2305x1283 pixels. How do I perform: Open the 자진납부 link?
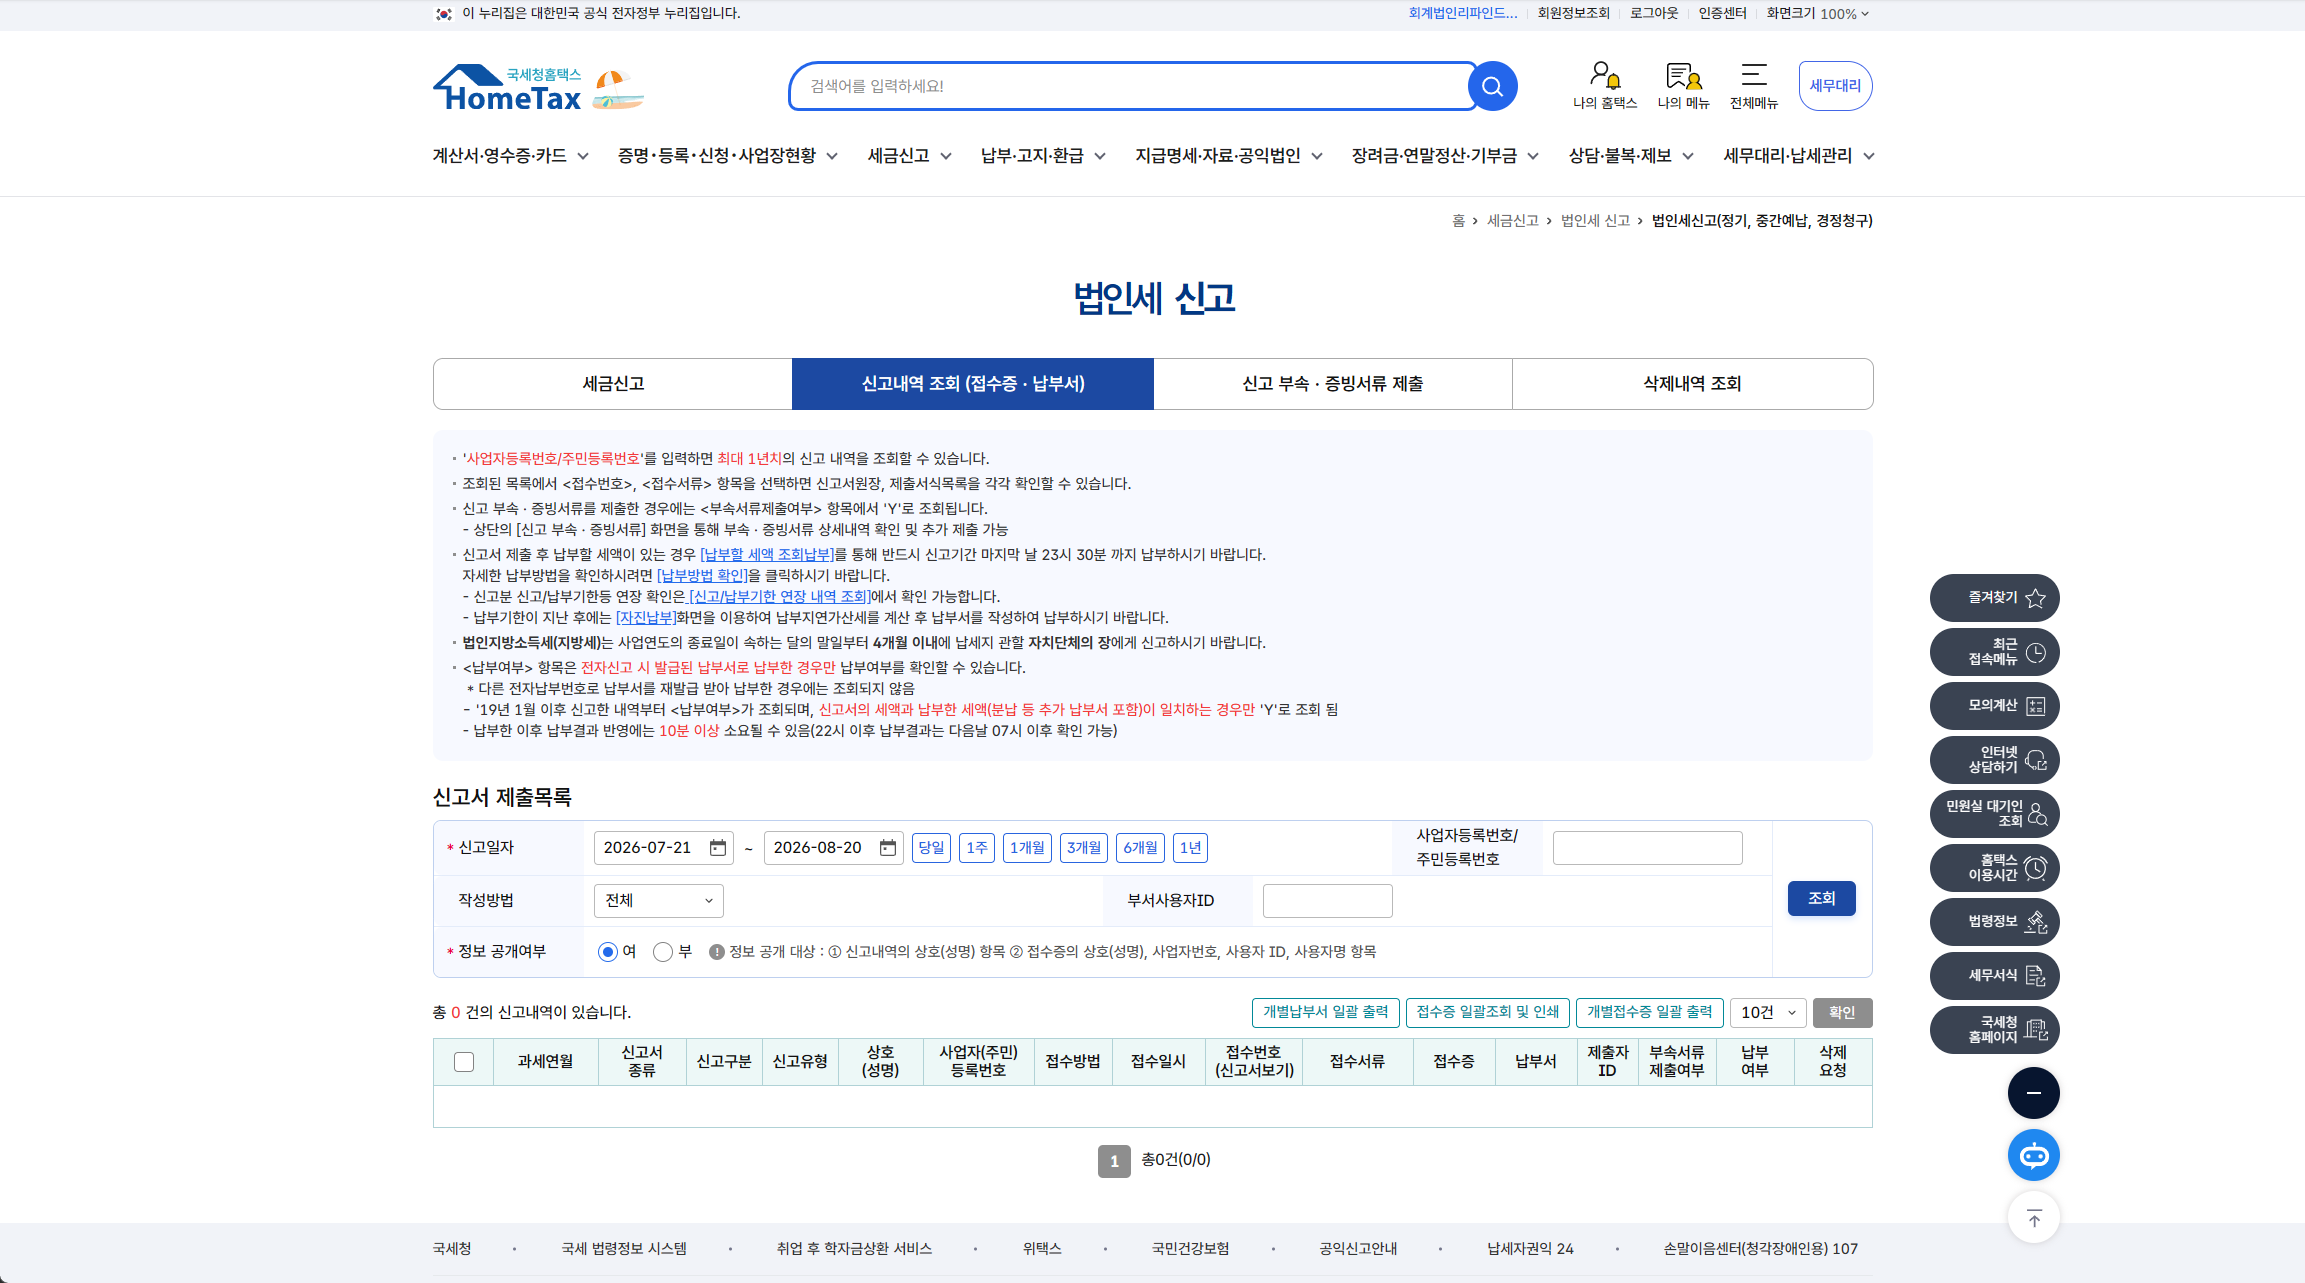tap(646, 618)
